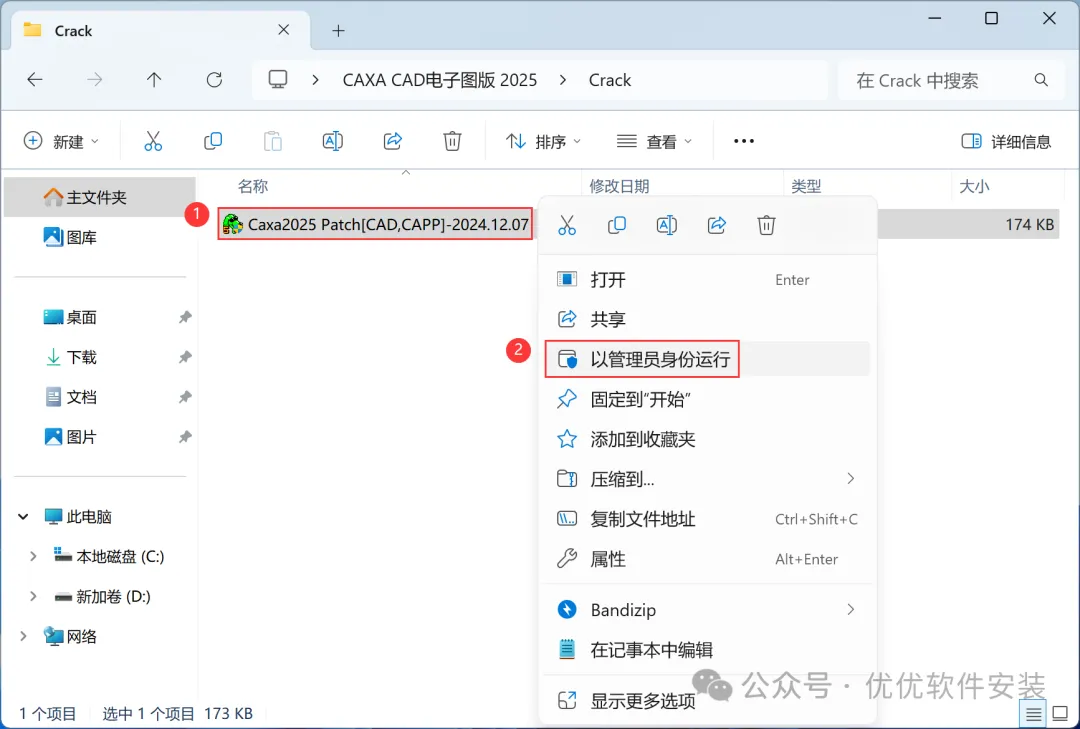The image size is (1080, 729).
Task: Choose 显示更多选项 in the context menu
Action: (707, 701)
